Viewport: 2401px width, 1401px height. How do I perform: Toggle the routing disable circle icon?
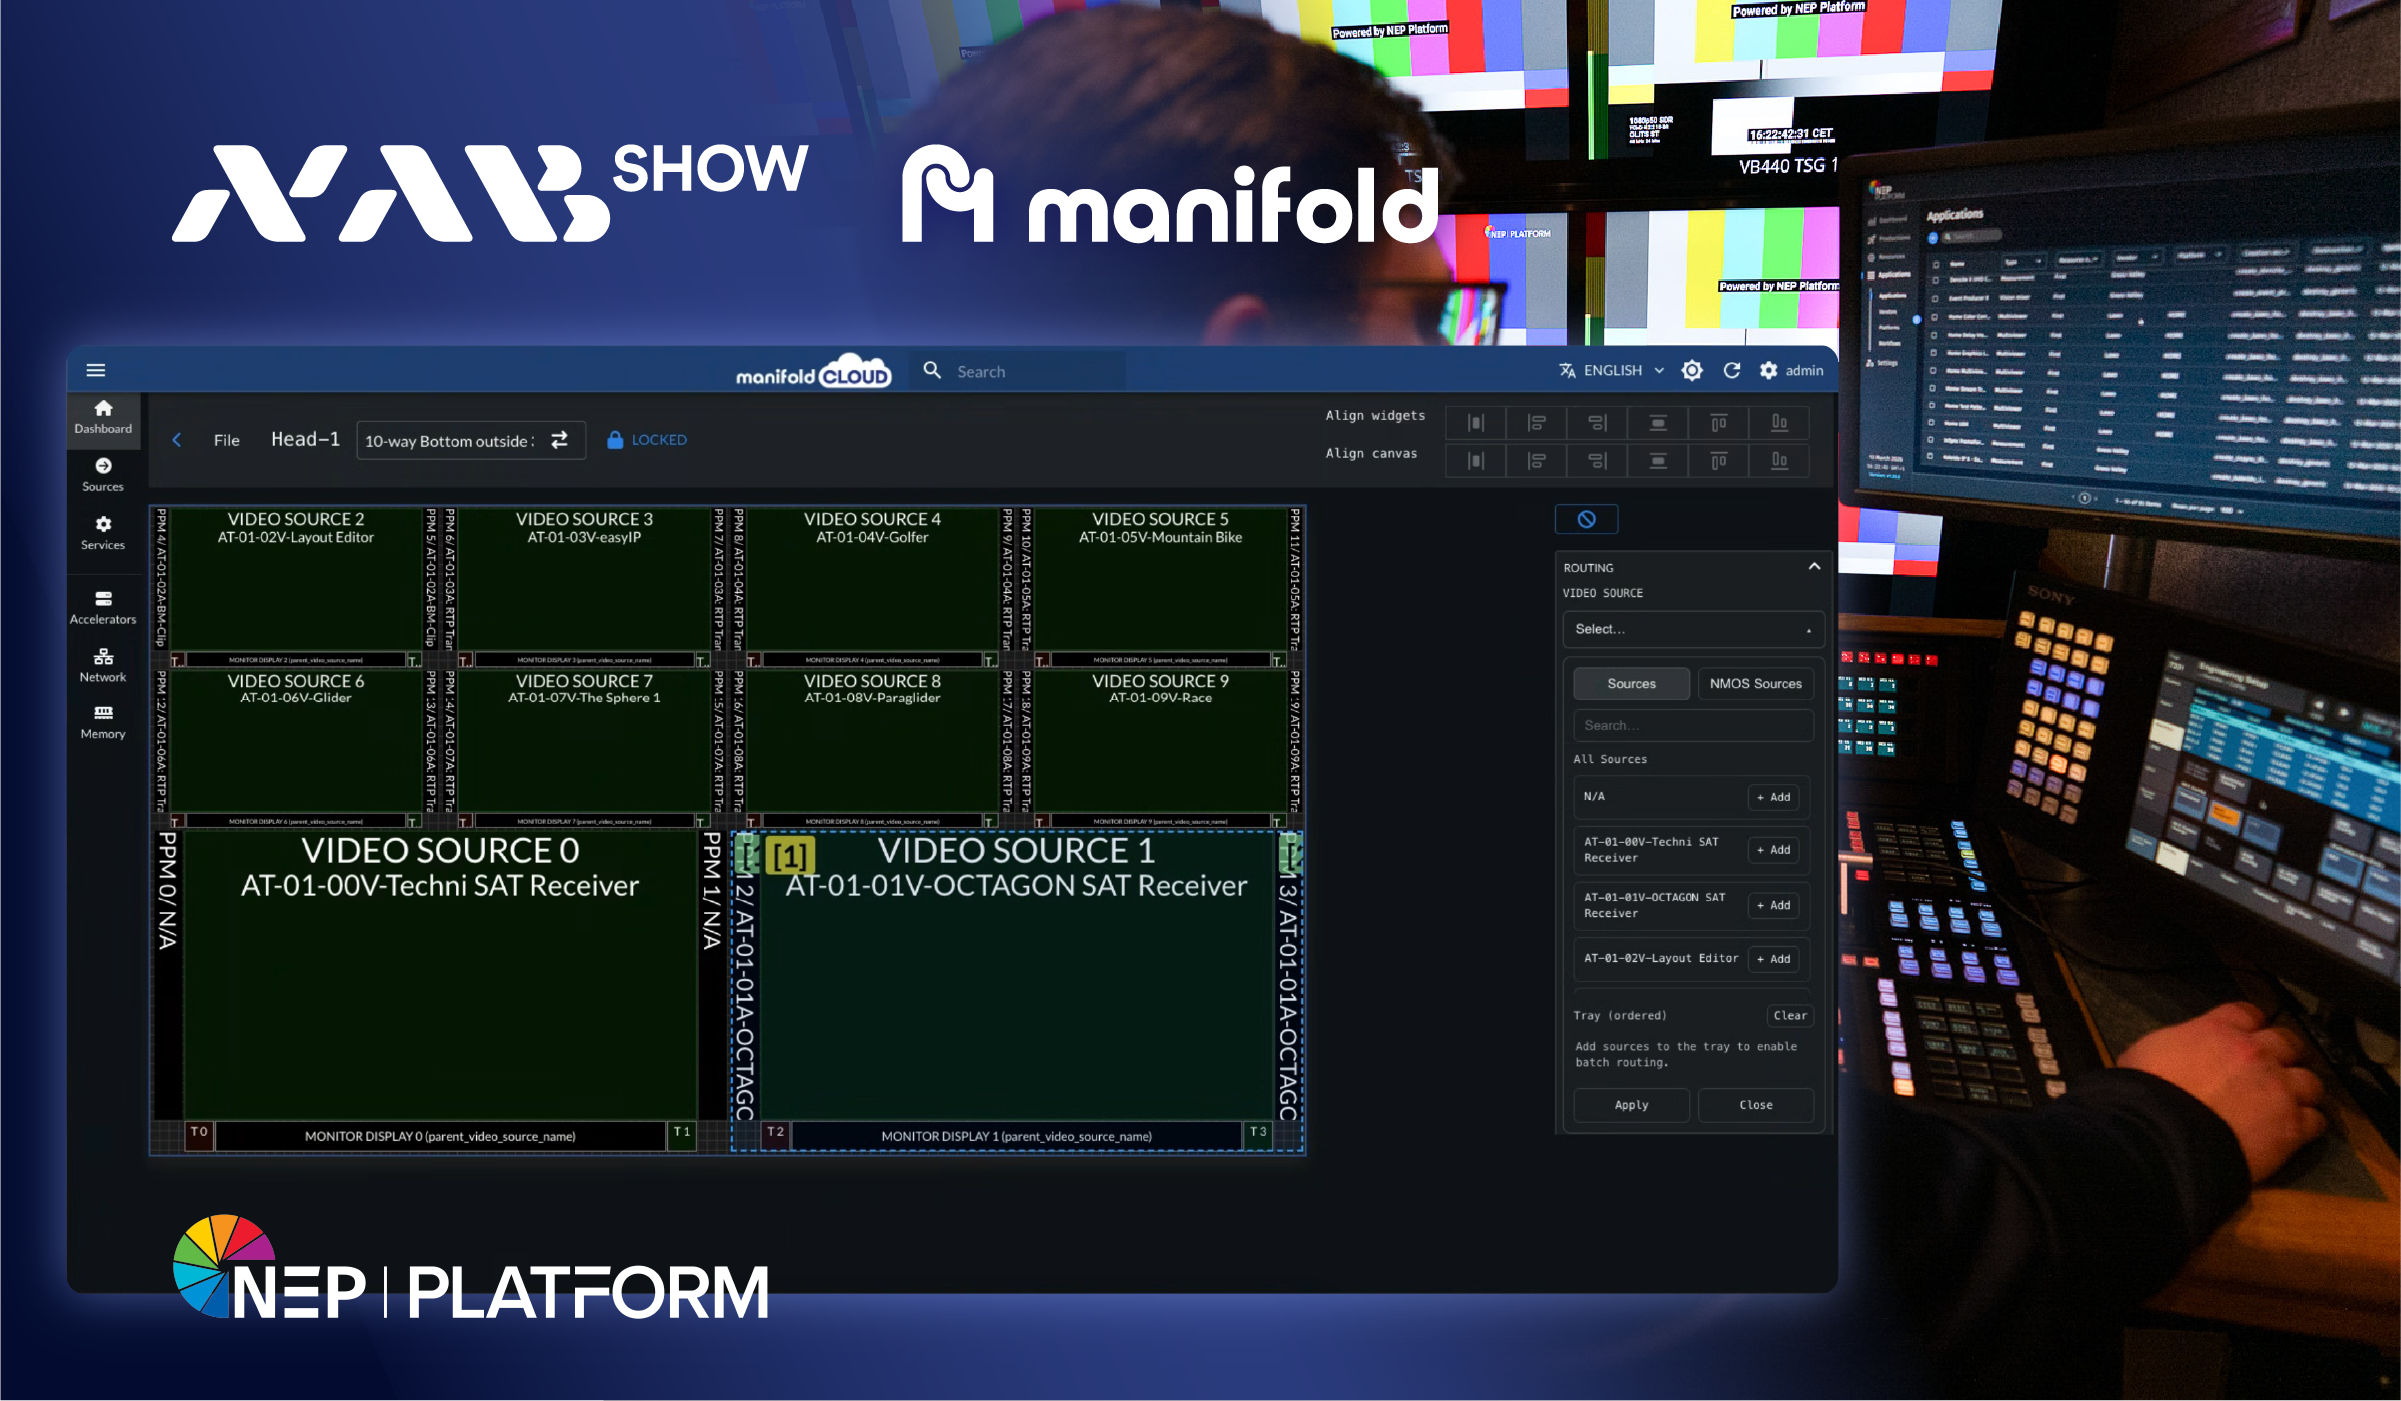click(1586, 519)
